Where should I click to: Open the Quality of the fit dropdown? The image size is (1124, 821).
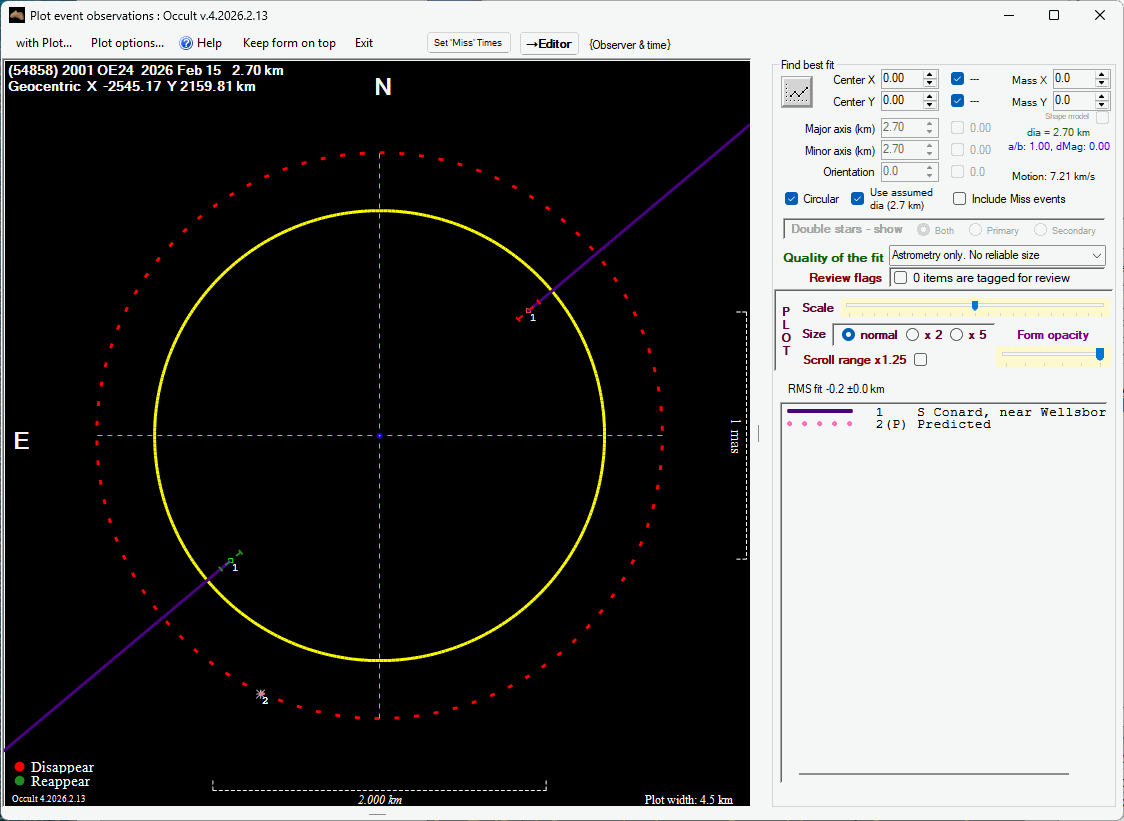(x=1097, y=256)
